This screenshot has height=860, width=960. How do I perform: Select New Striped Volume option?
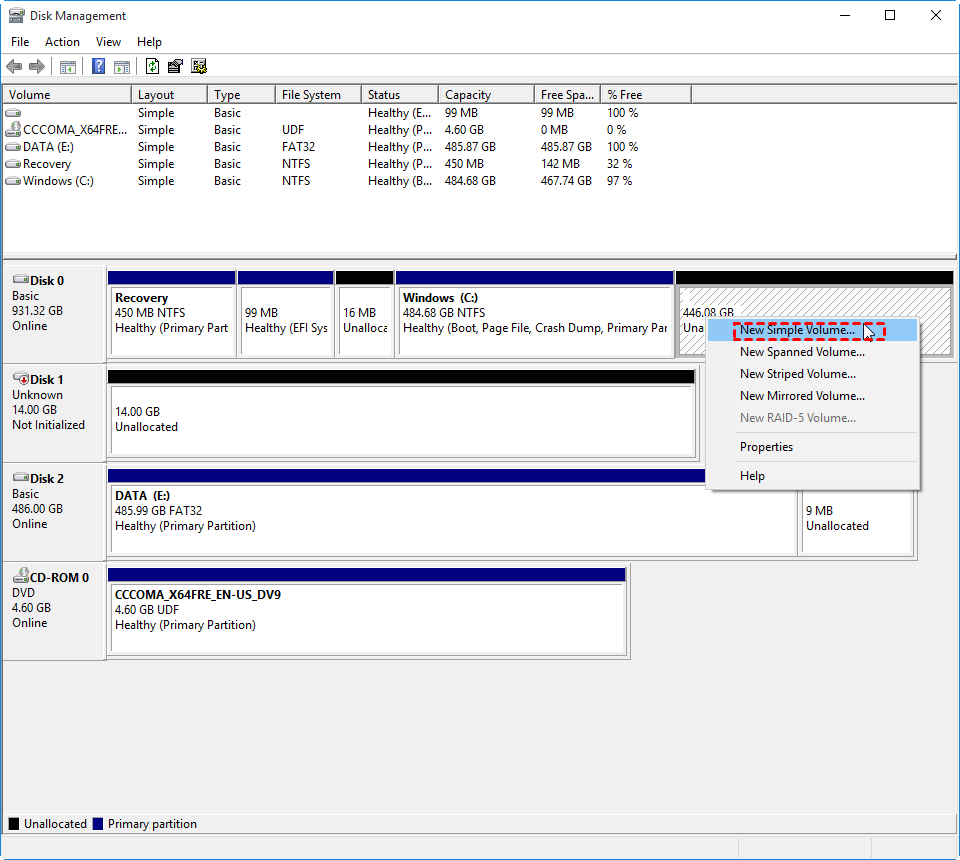[x=797, y=374]
